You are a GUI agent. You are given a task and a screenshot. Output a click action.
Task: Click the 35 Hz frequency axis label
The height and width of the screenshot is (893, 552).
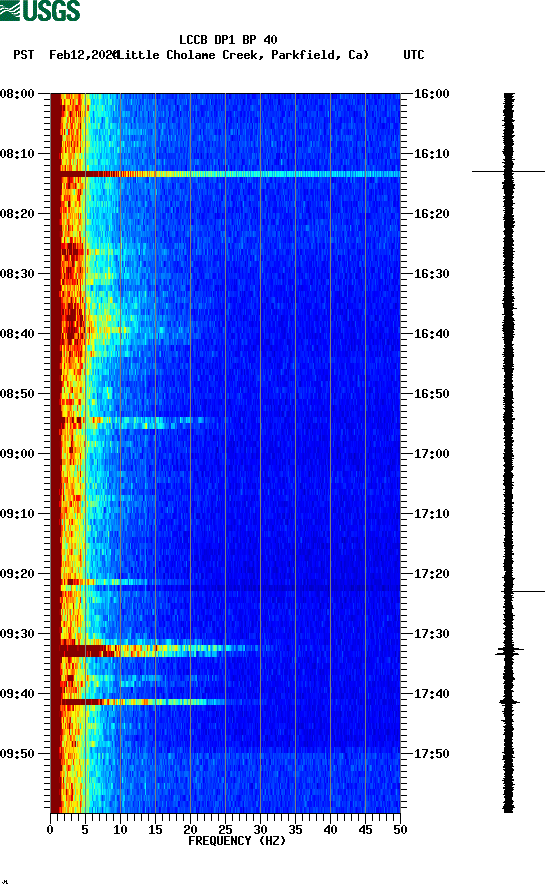pos(295,830)
